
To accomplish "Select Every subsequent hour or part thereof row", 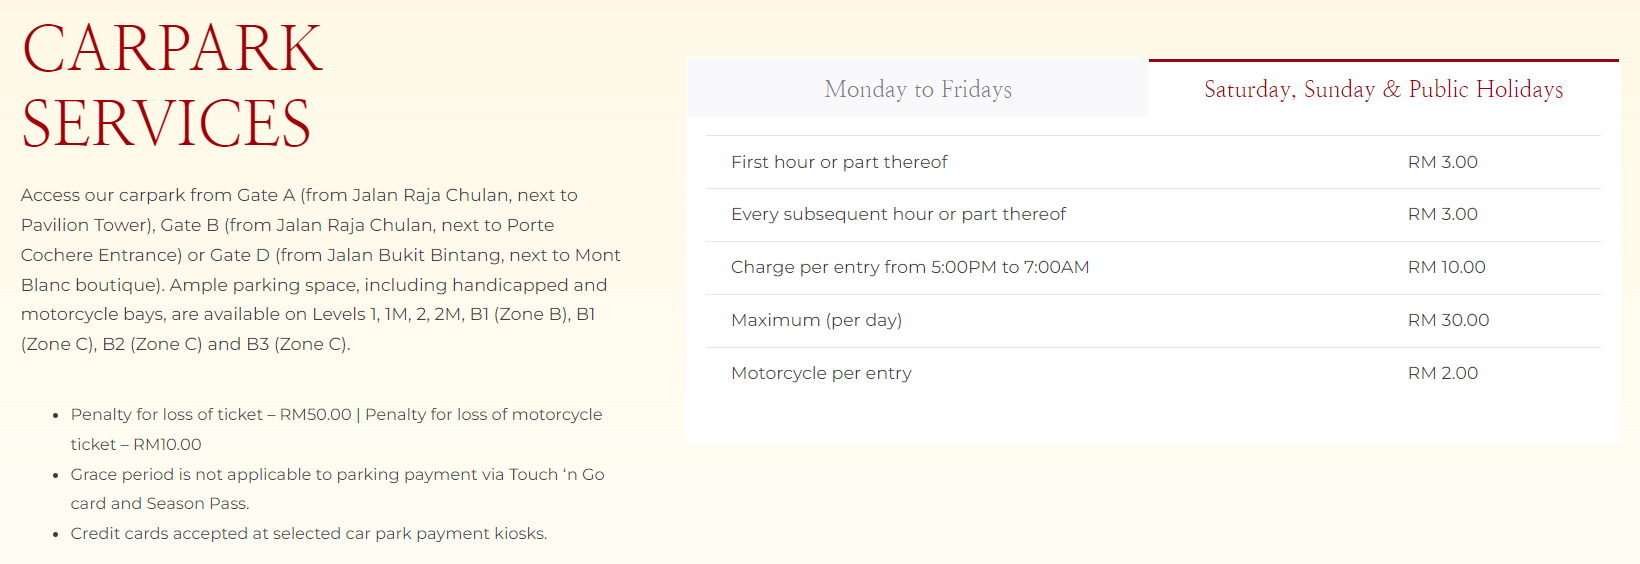I will tap(1153, 215).
